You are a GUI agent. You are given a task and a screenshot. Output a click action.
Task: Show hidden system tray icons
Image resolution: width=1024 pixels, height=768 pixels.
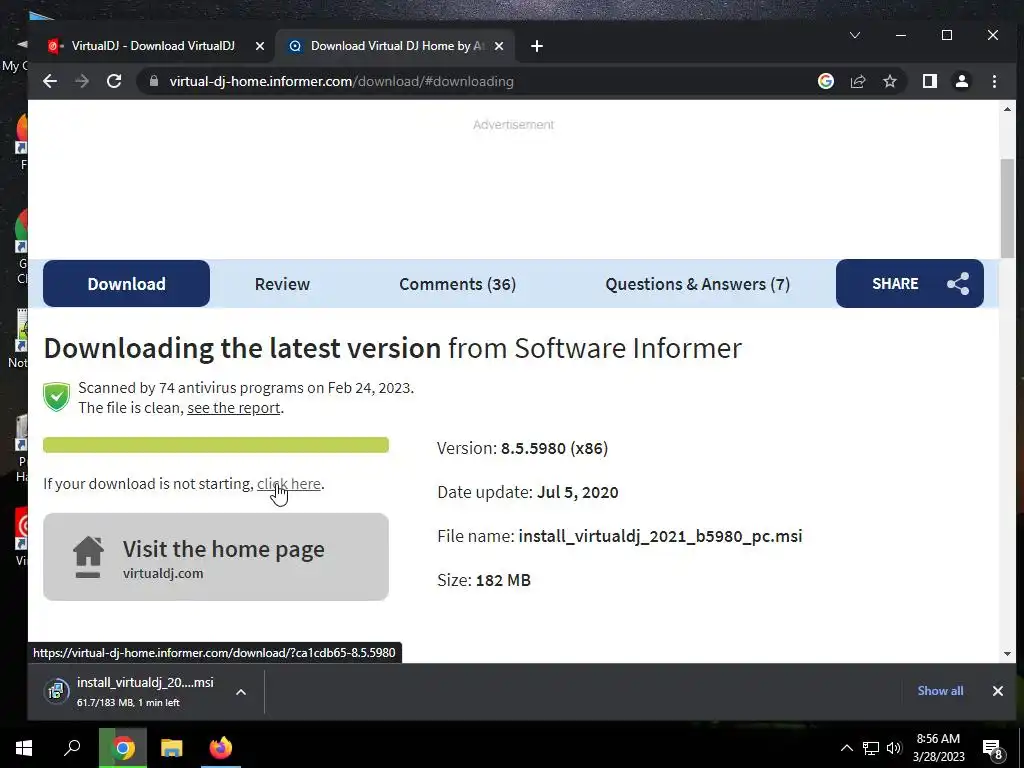[x=846, y=748]
